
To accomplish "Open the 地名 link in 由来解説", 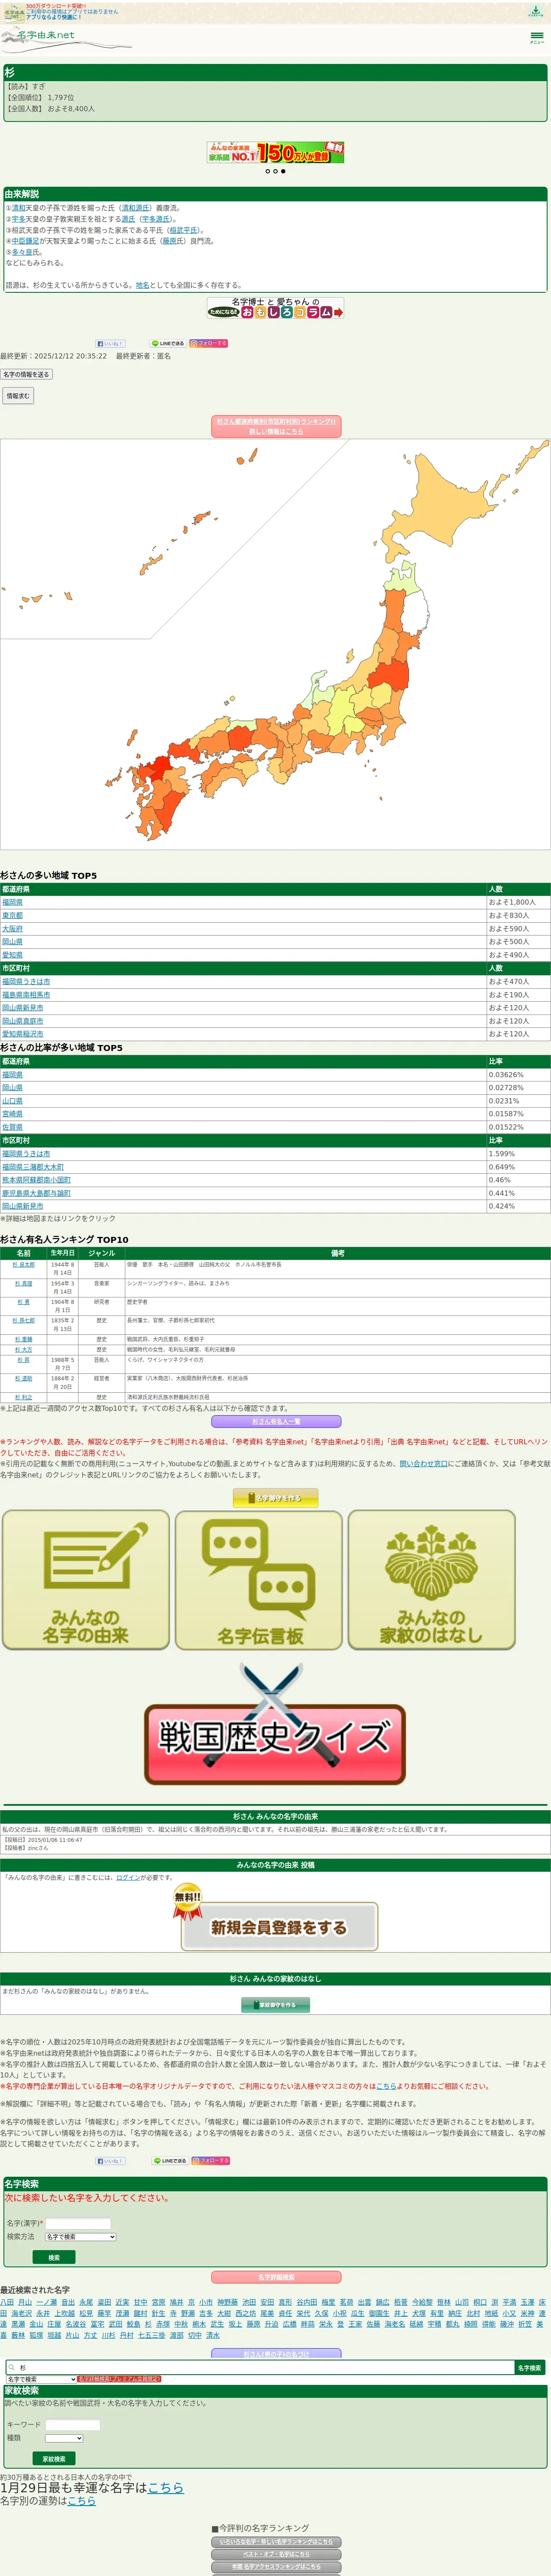I will pos(143,285).
